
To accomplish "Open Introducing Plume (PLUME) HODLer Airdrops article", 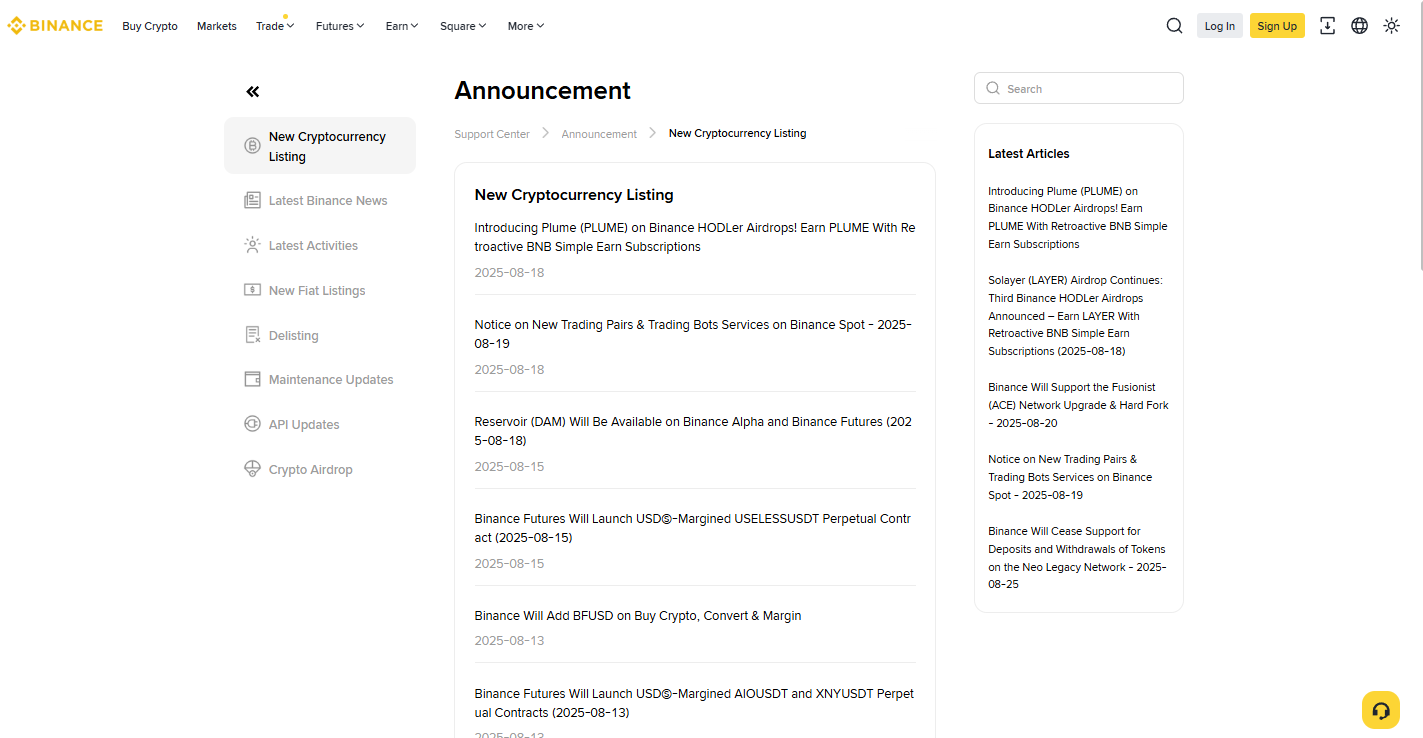I will (x=695, y=237).
